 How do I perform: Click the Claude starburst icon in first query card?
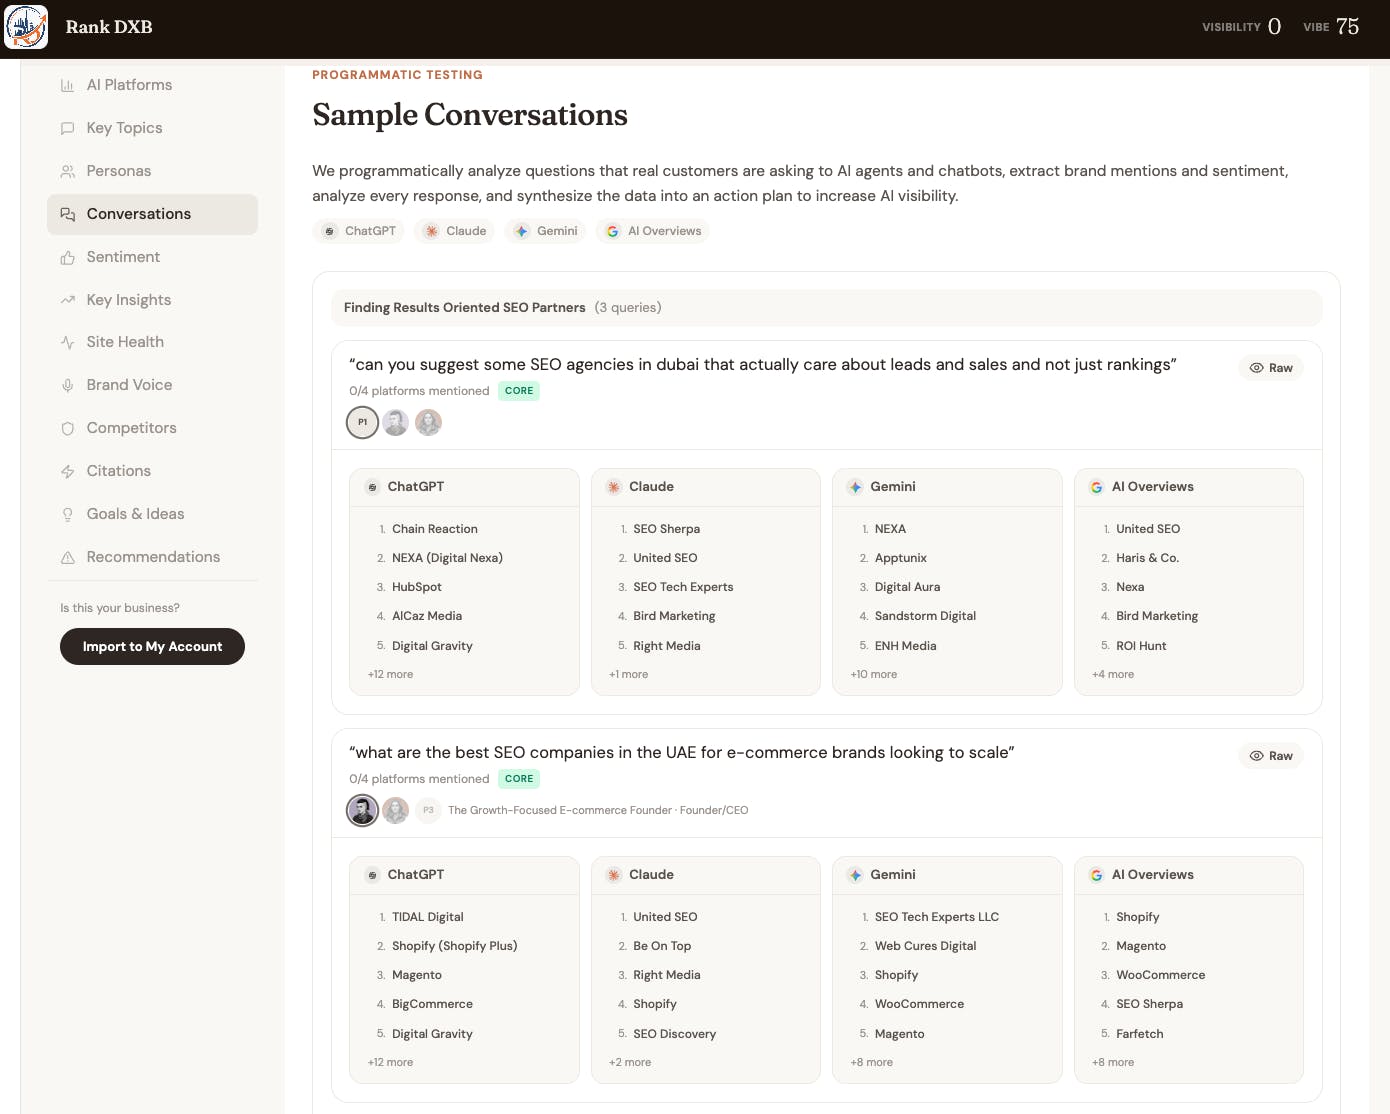coord(613,487)
